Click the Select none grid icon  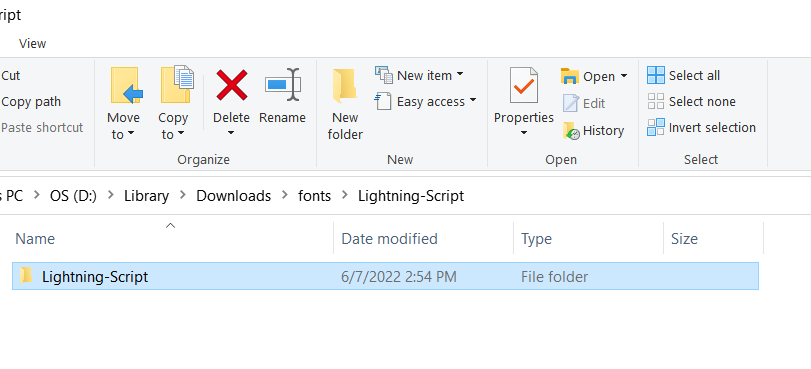[x=656, y=101]
